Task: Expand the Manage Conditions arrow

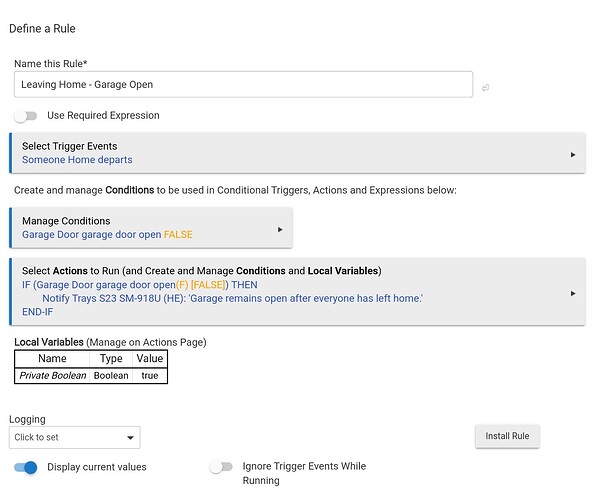Action: pos(279,229)
